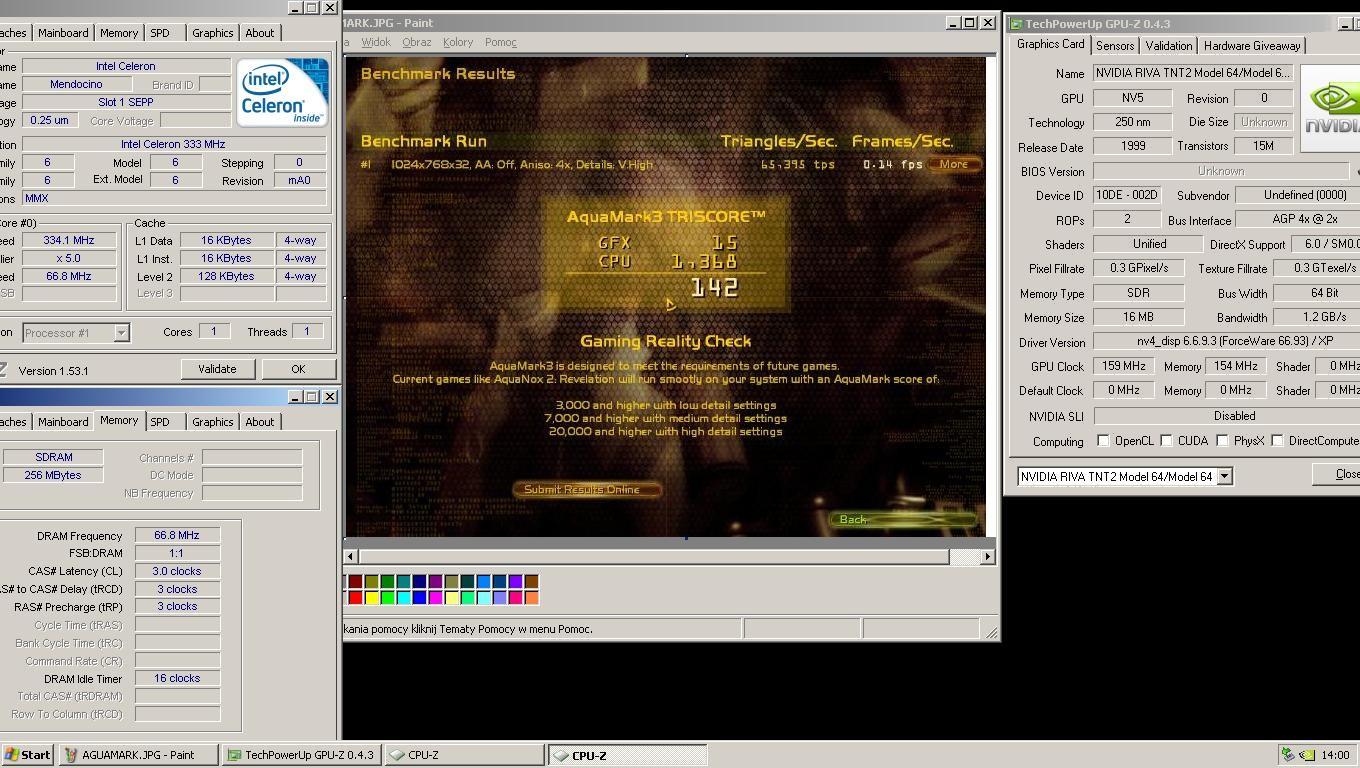Click the right arrow of Paint's horizontal scrollbar
1360x768 pixels.
coord(987,556)
